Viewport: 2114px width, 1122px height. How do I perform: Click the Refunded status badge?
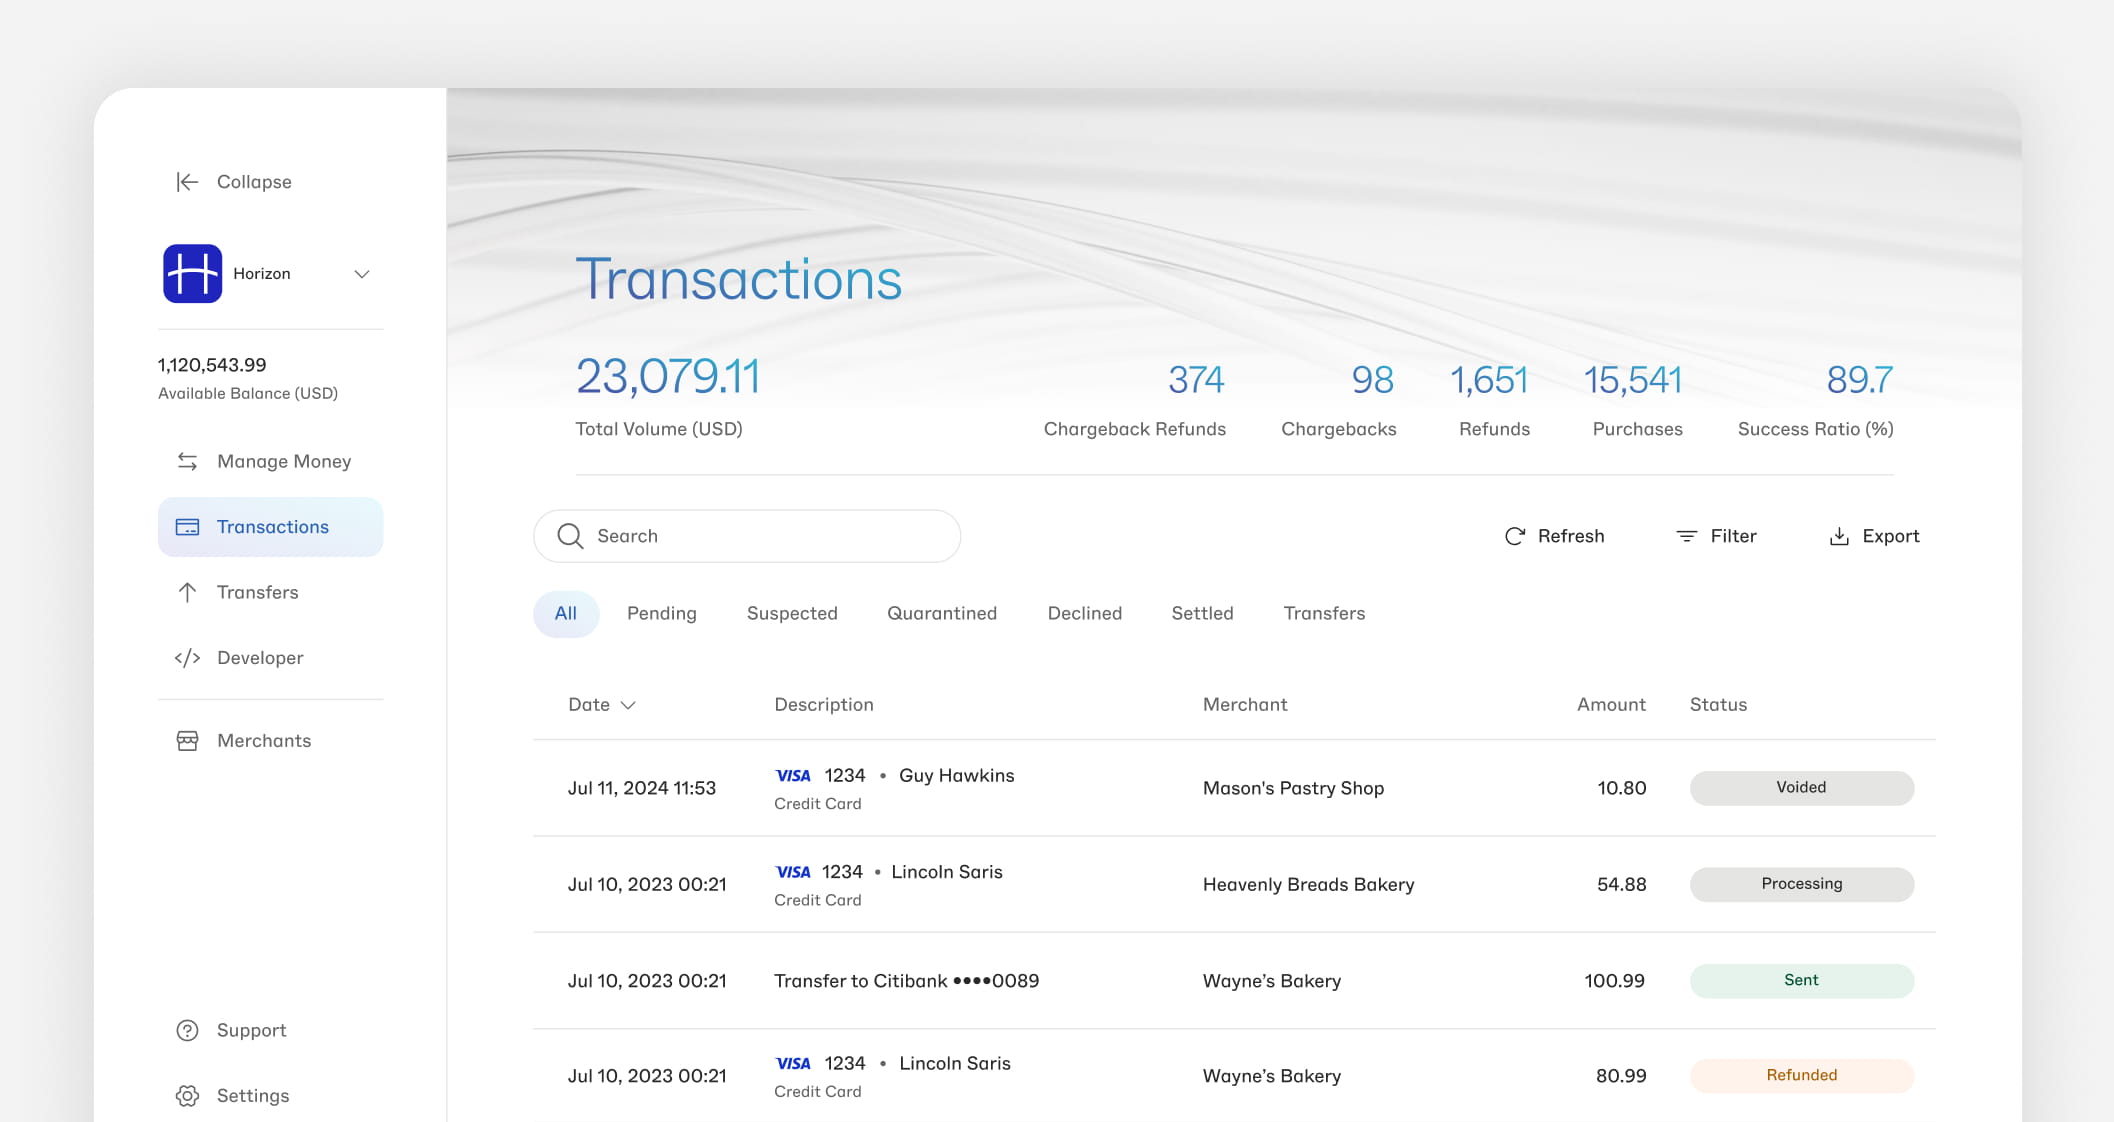(x=1801, y=1076)
